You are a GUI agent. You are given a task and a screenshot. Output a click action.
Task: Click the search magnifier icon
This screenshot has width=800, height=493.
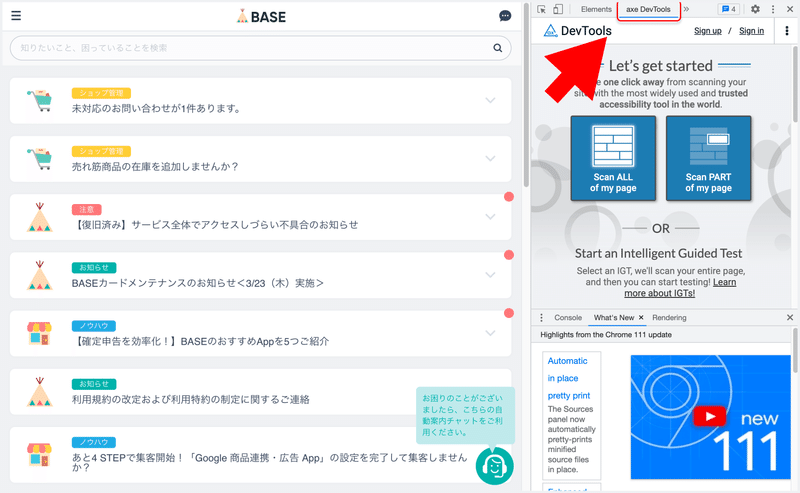pos(497,48)
